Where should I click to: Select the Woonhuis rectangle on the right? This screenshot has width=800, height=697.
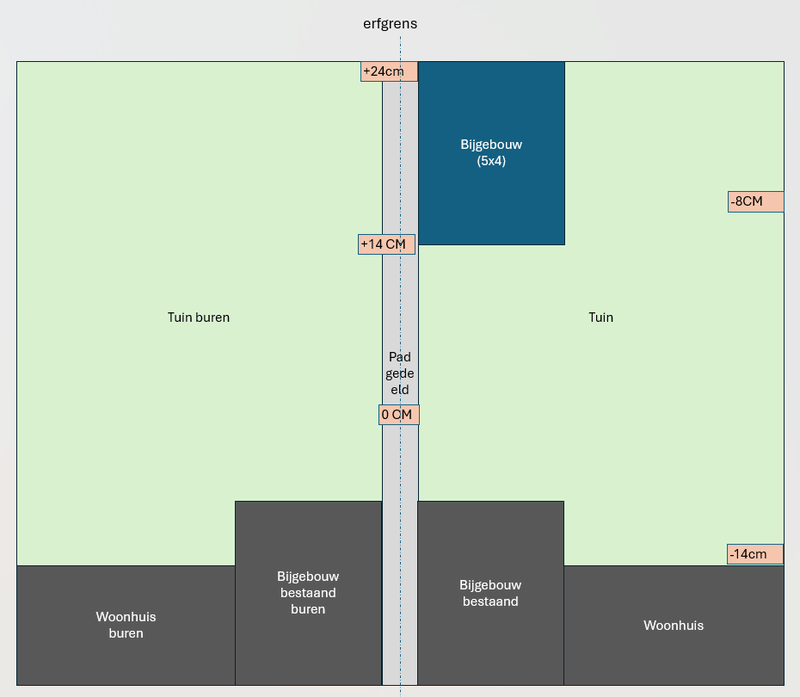tap(673, 625)
